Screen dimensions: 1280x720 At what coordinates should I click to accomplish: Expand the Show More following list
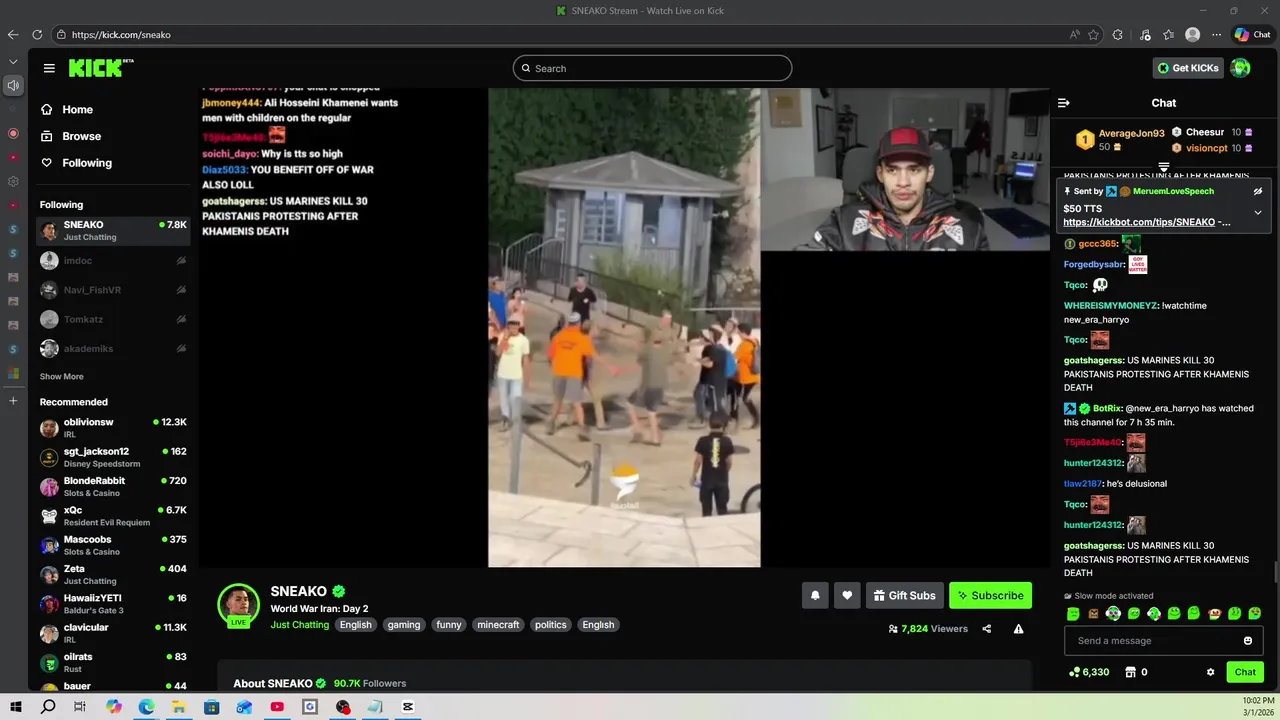coord(62,377)
